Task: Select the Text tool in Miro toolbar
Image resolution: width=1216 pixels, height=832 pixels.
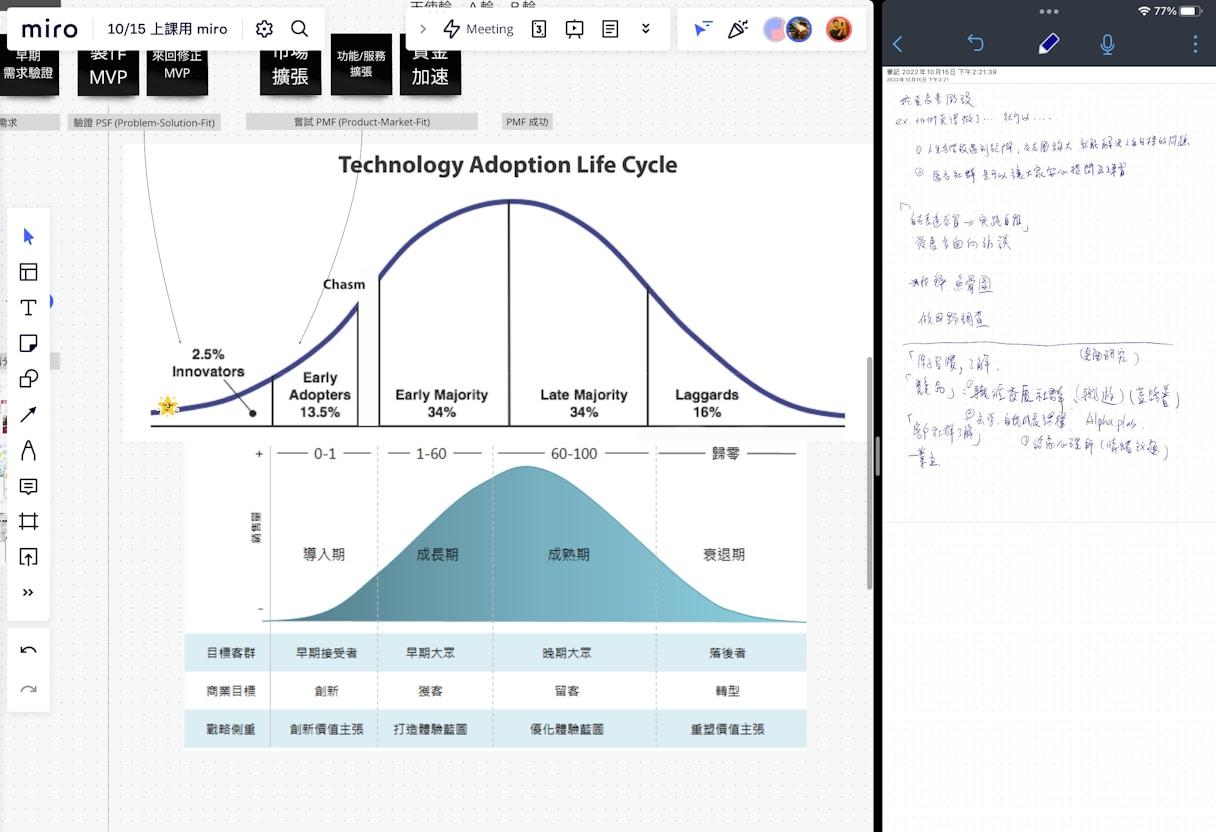Action: 28,307
